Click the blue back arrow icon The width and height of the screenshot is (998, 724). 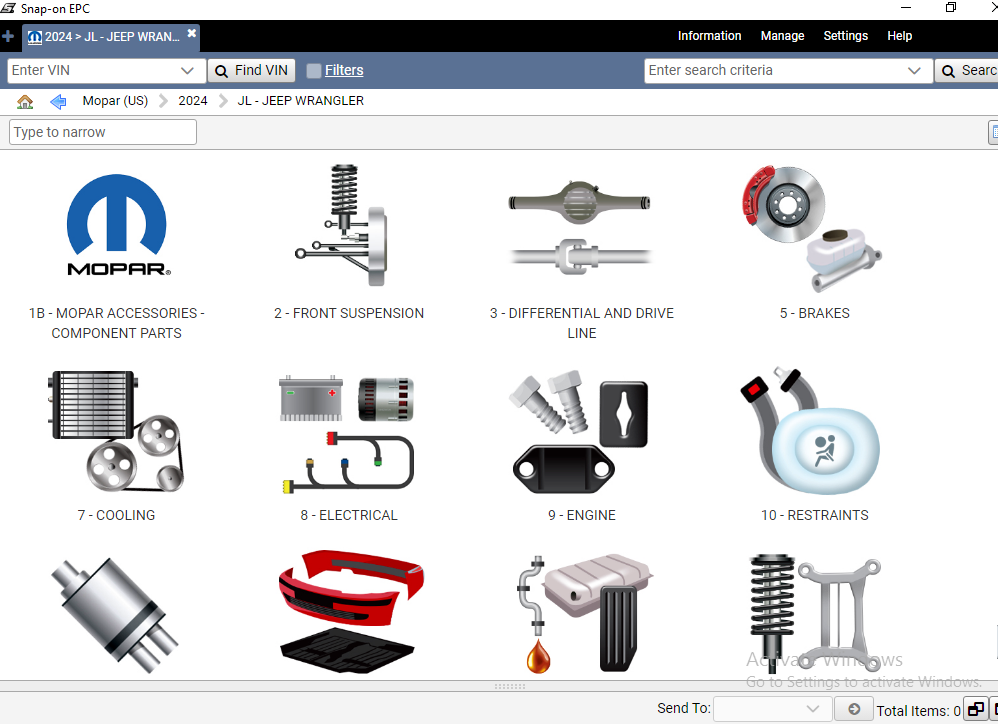[58, 101]
